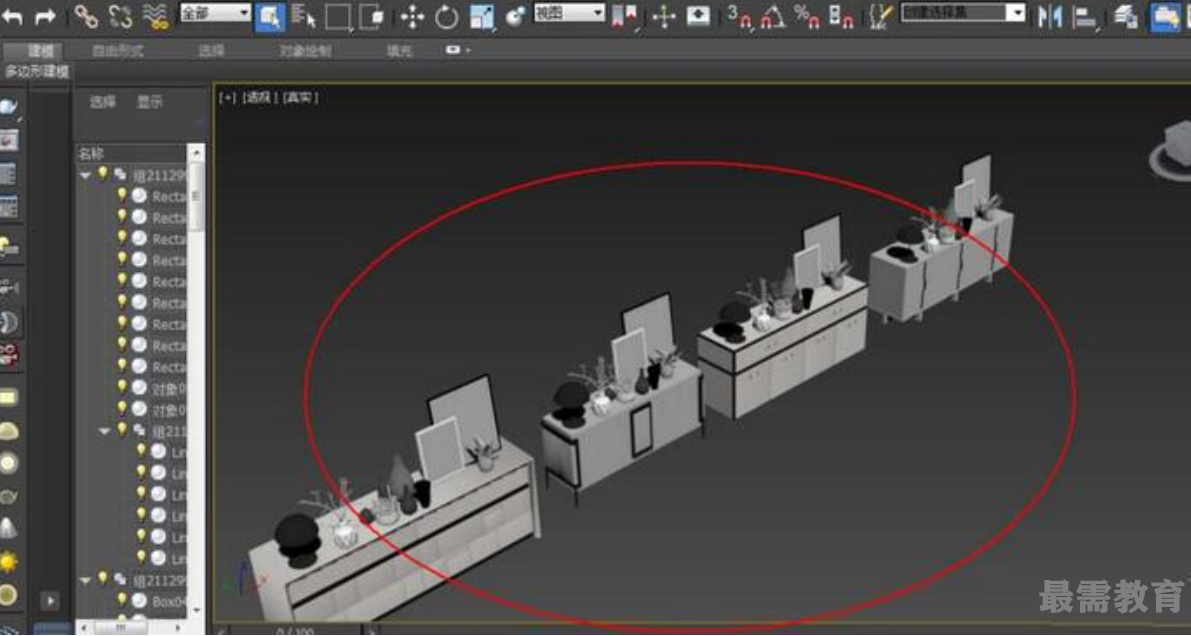The width and height of the screenshot is (1191, 636).
Task: Collapse the nested 组211 group in scene explorer
Action: click(105, 431)
